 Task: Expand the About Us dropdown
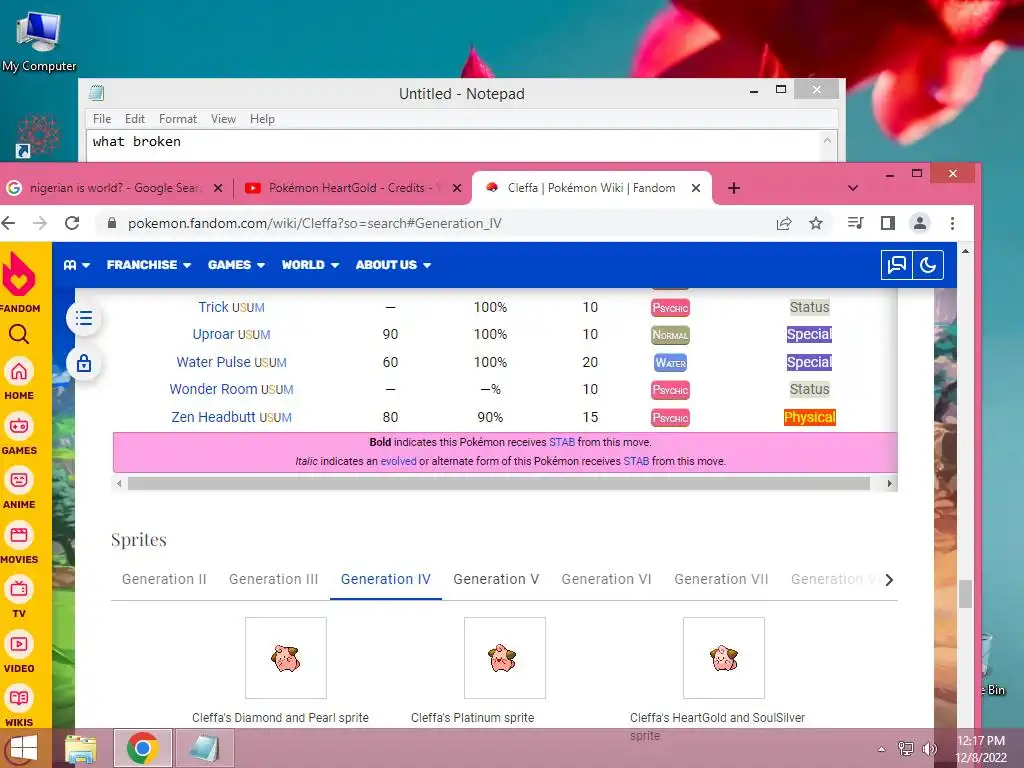click(x=392, y=265)
